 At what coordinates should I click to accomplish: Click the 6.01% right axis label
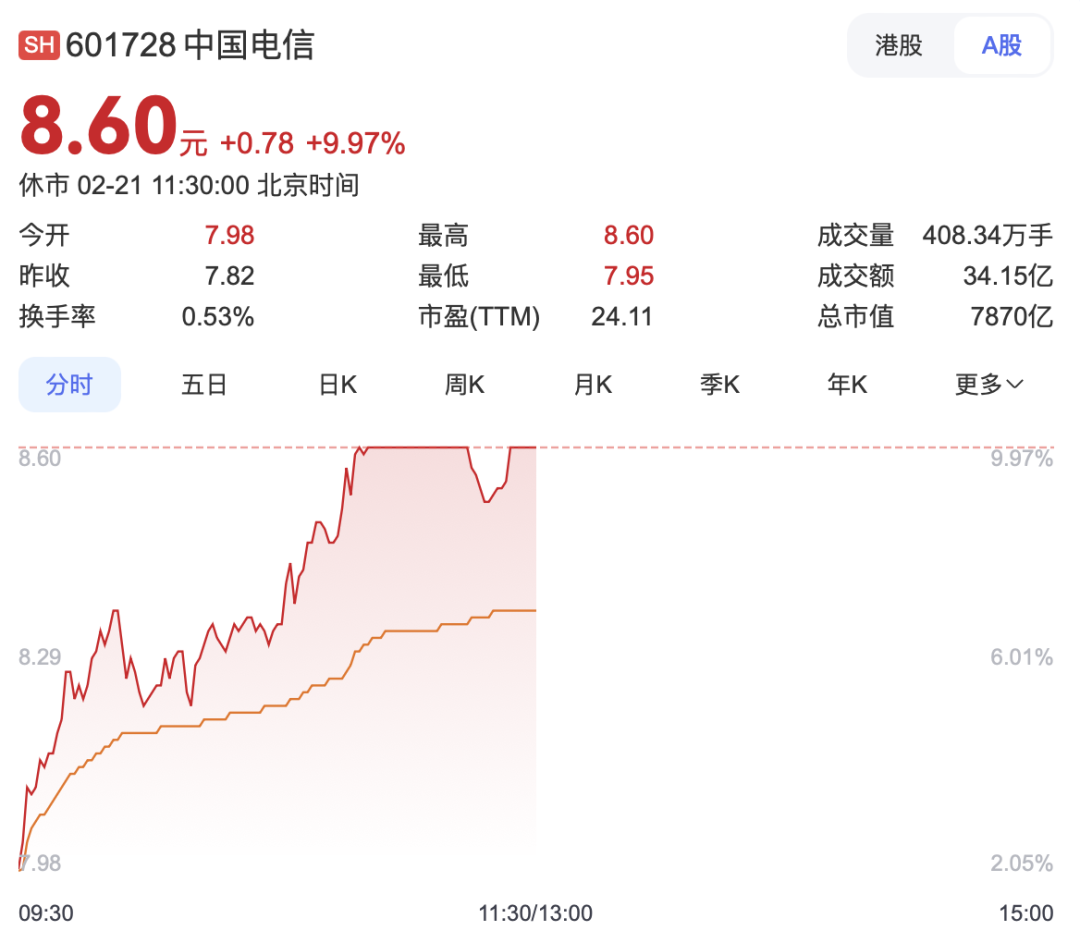(x=1021, y=657)
